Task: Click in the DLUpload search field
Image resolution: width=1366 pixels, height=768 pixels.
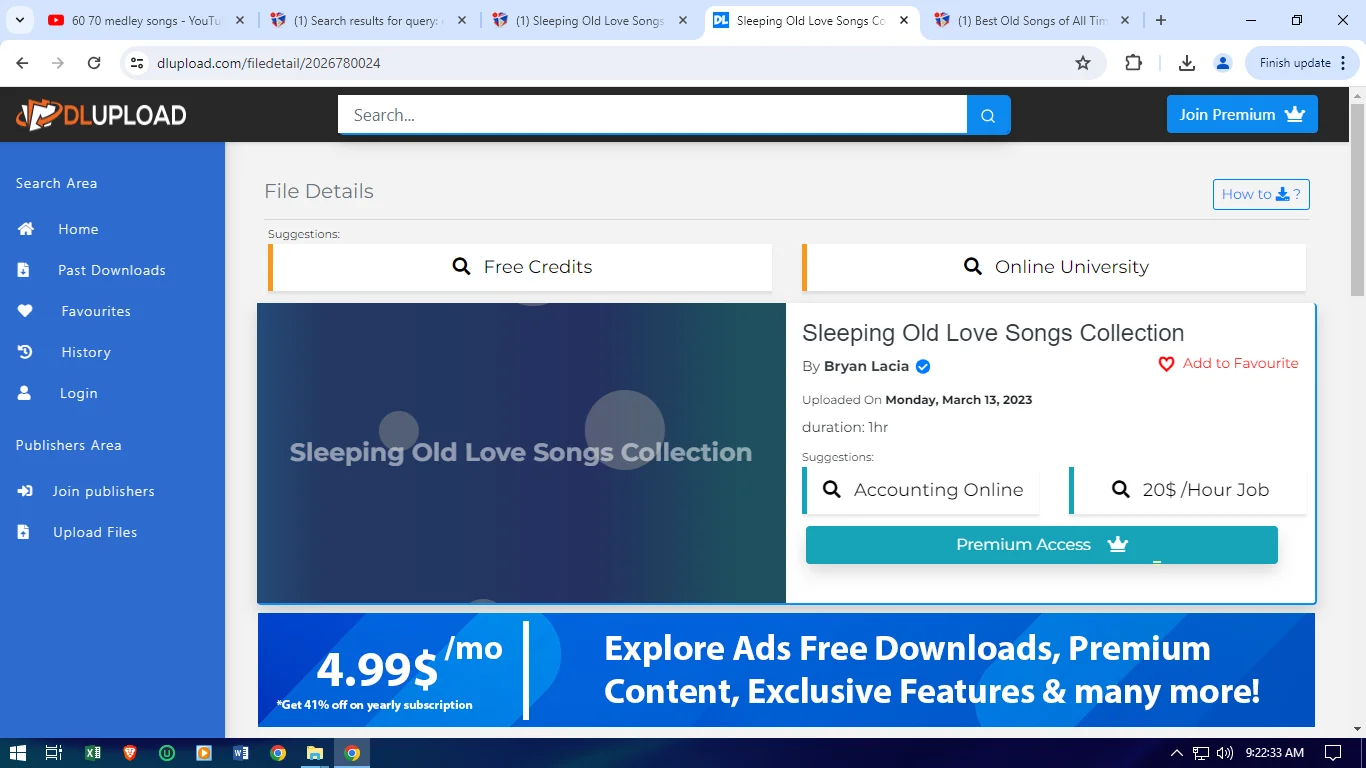Action: tap(652, 115)
